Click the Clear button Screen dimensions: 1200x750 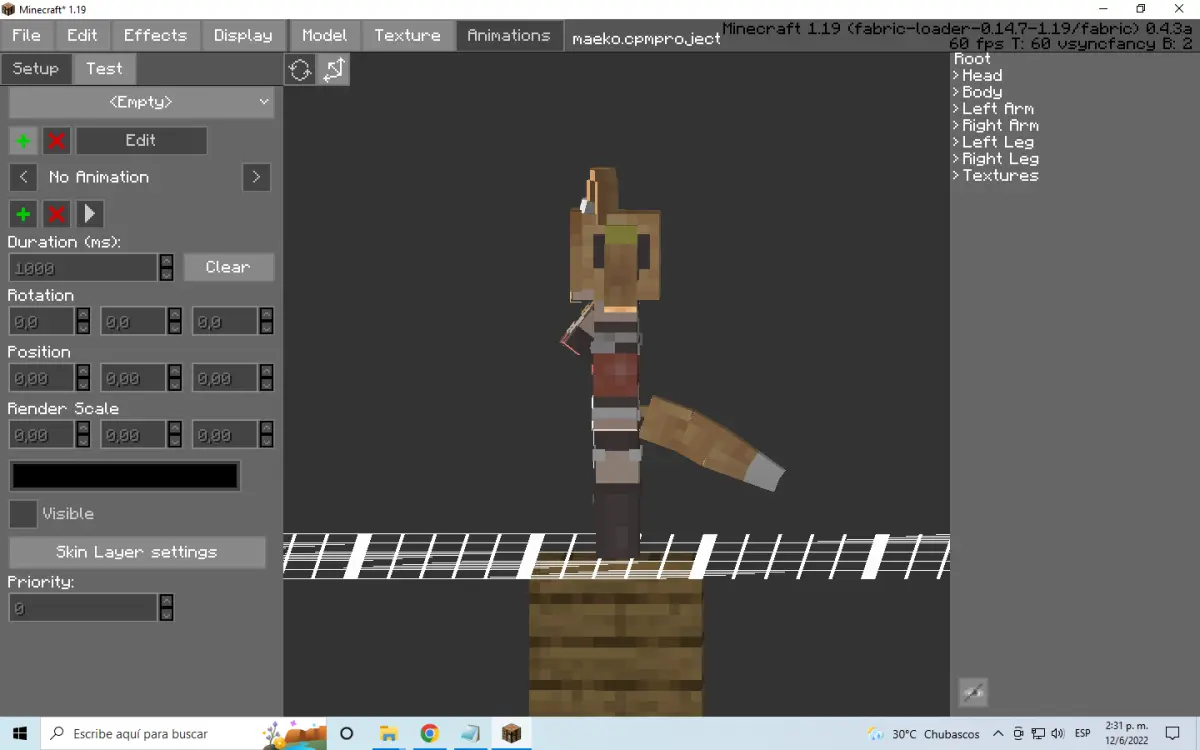228,267
